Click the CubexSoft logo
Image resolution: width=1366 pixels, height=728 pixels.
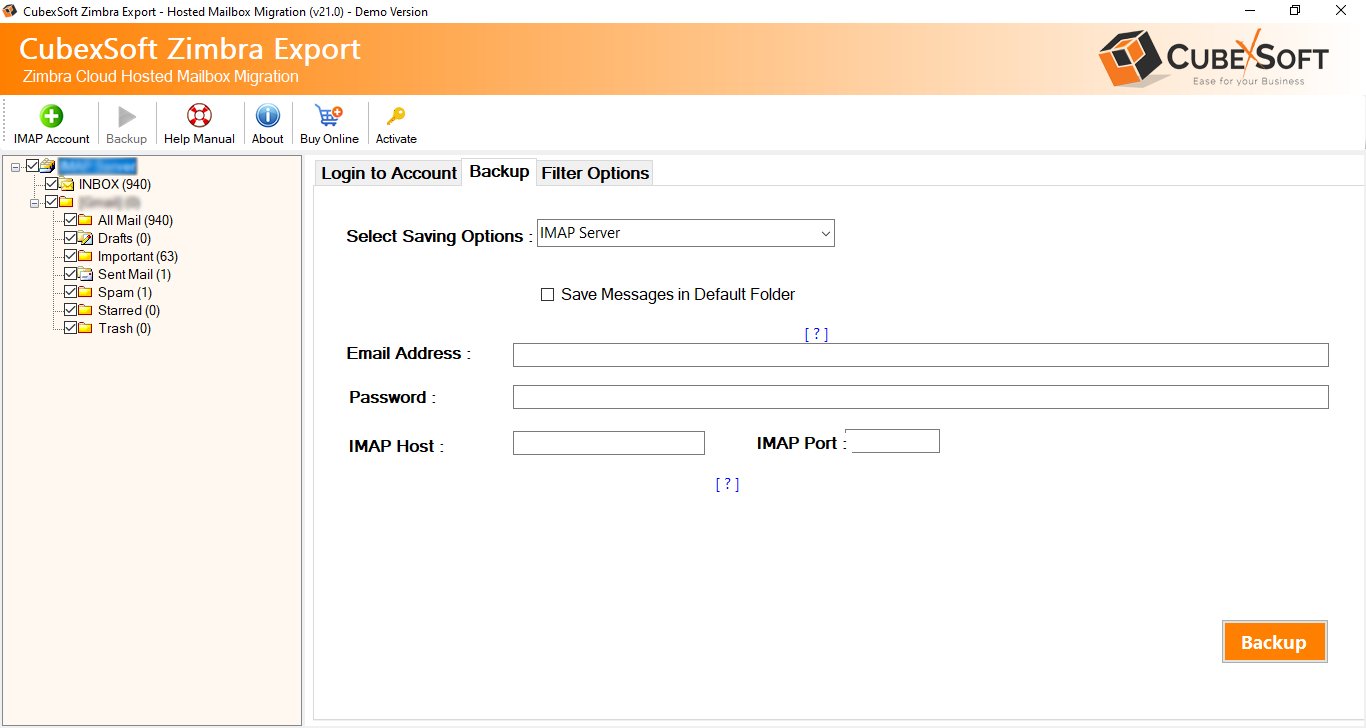click(x=1213, y=57)
